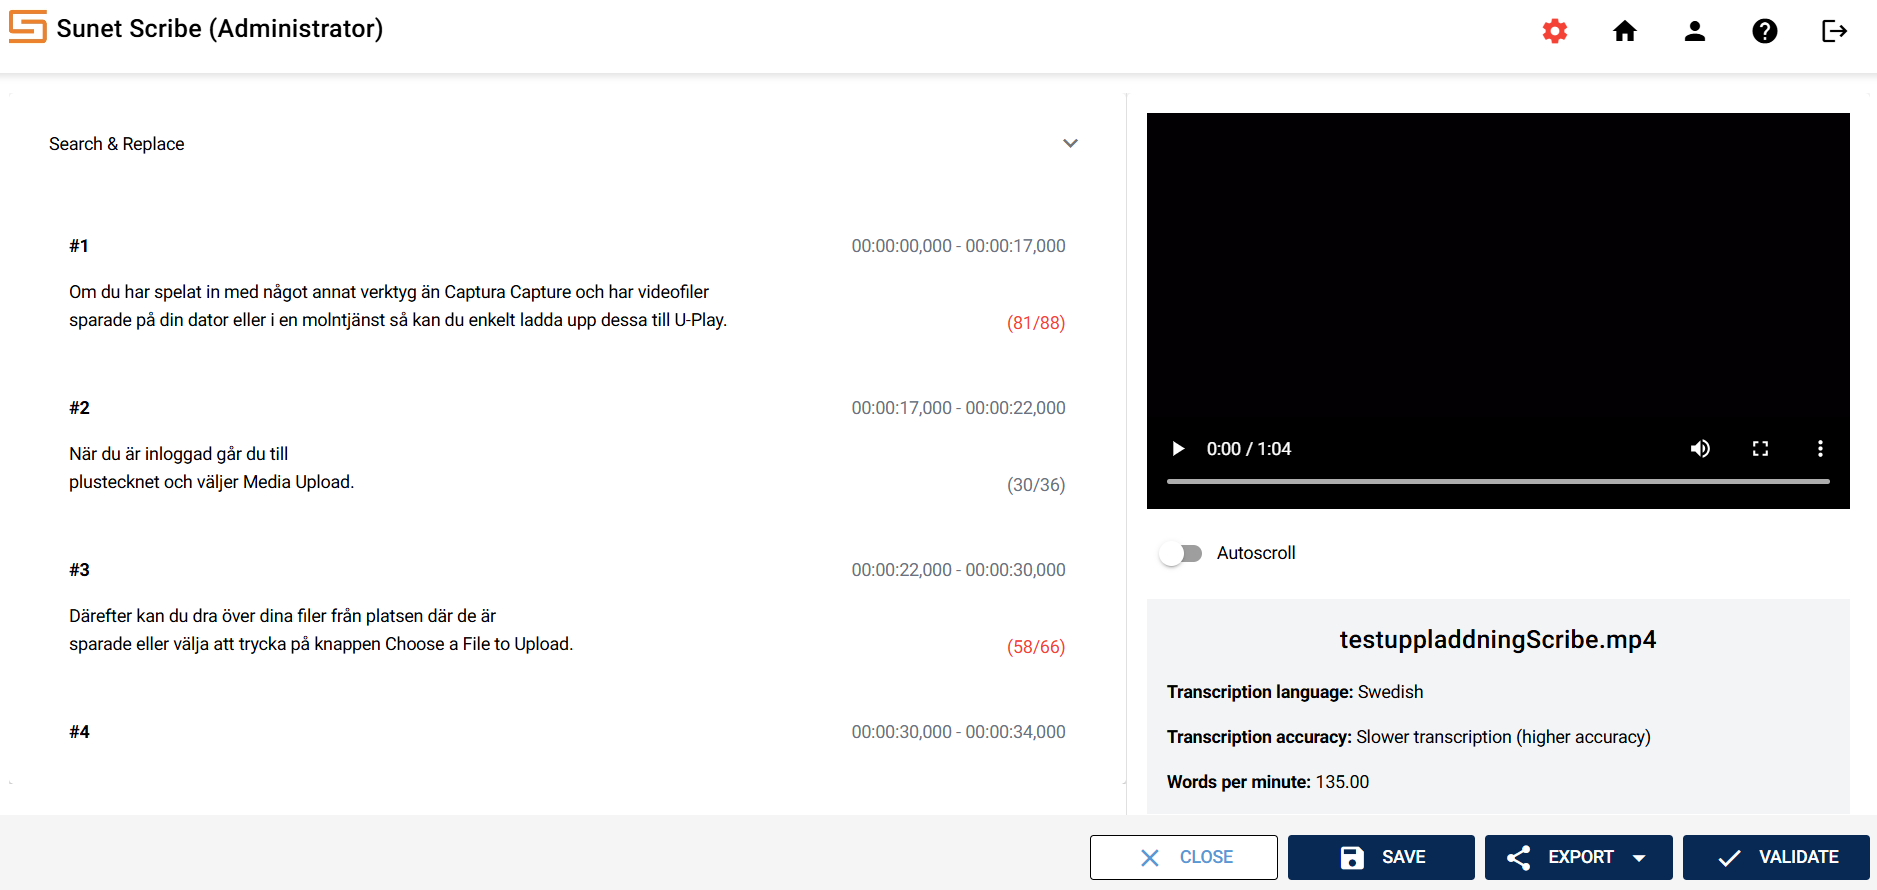Click the video progress bar

(x=1497, y=481)
